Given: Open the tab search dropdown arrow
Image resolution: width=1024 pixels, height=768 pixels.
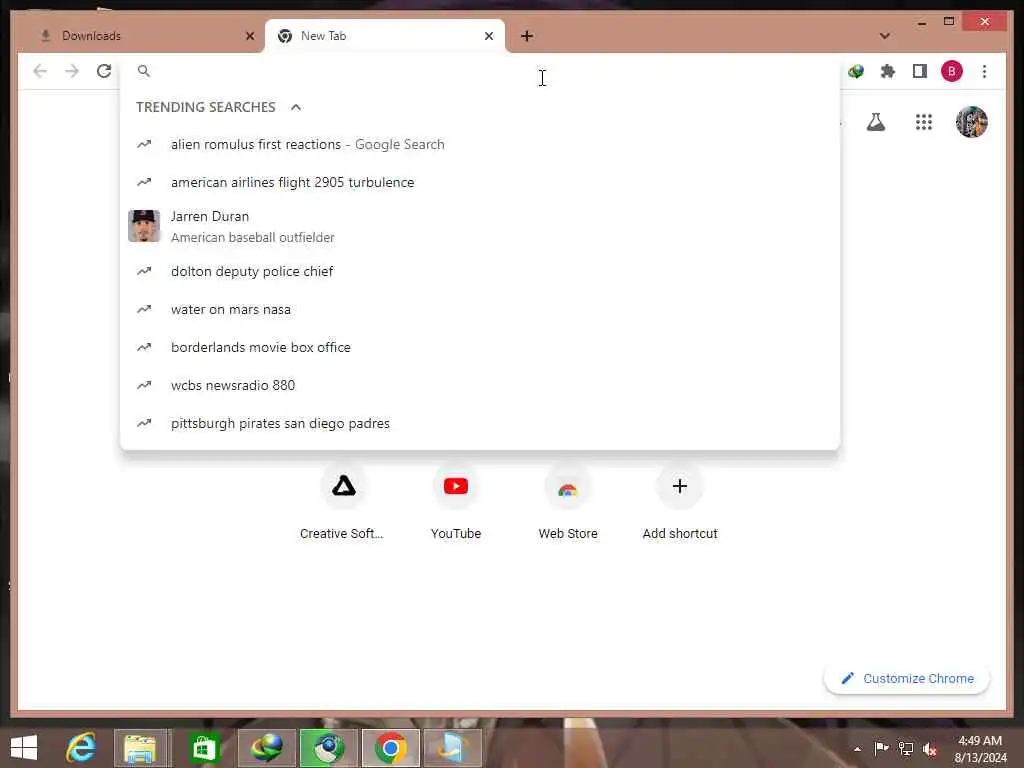Looking at the screenshot, I should click(884, 36).
